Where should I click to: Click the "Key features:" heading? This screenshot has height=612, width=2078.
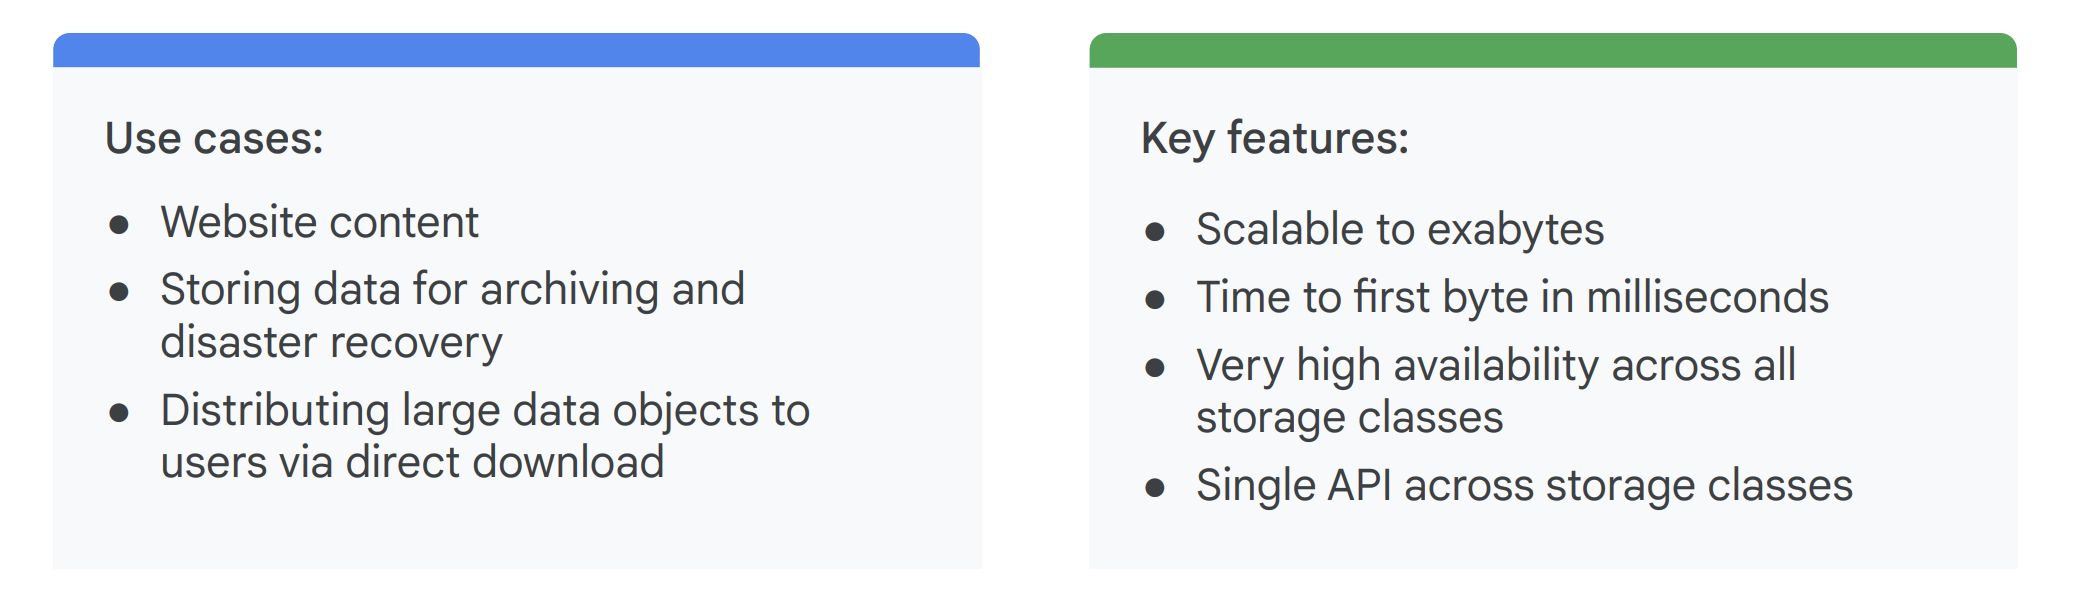click(x=1274, y=138)
